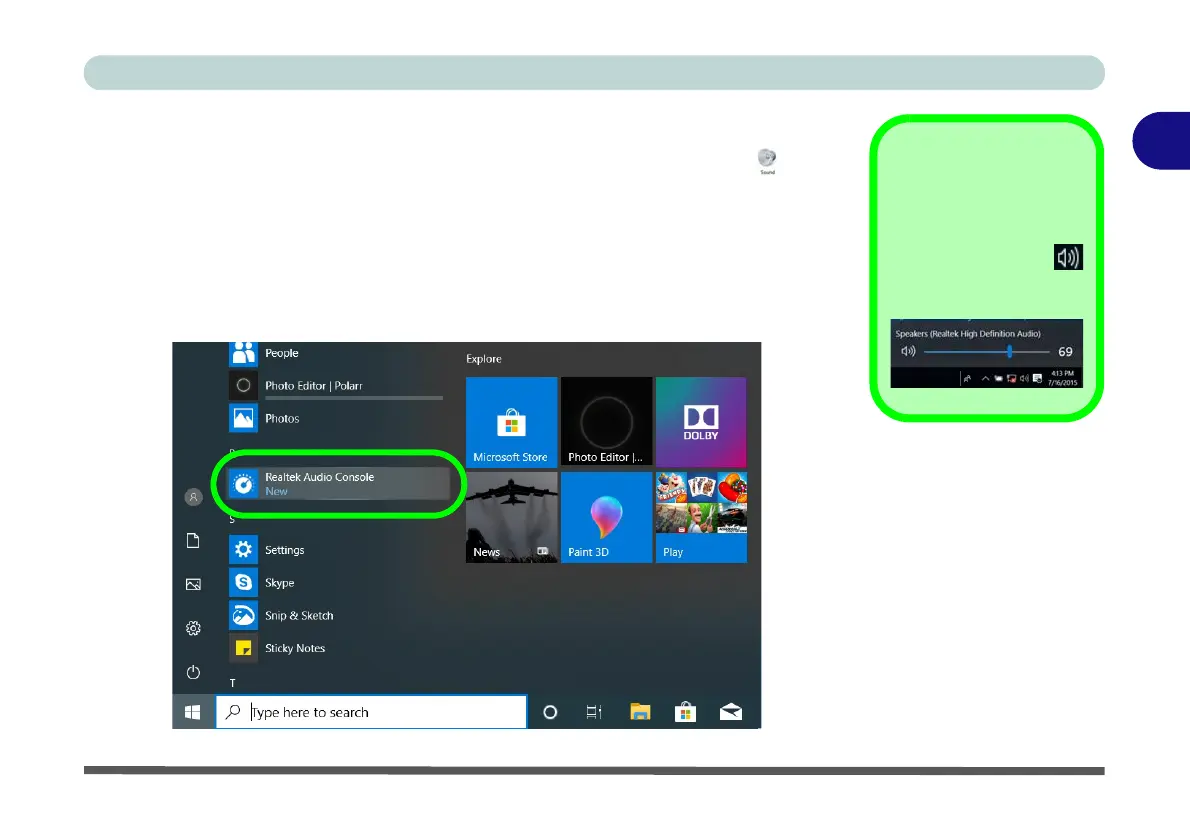Click the 'Speakers (Realtek High Definition Audio)' label

pyautogui.click(x=968, y=333)
